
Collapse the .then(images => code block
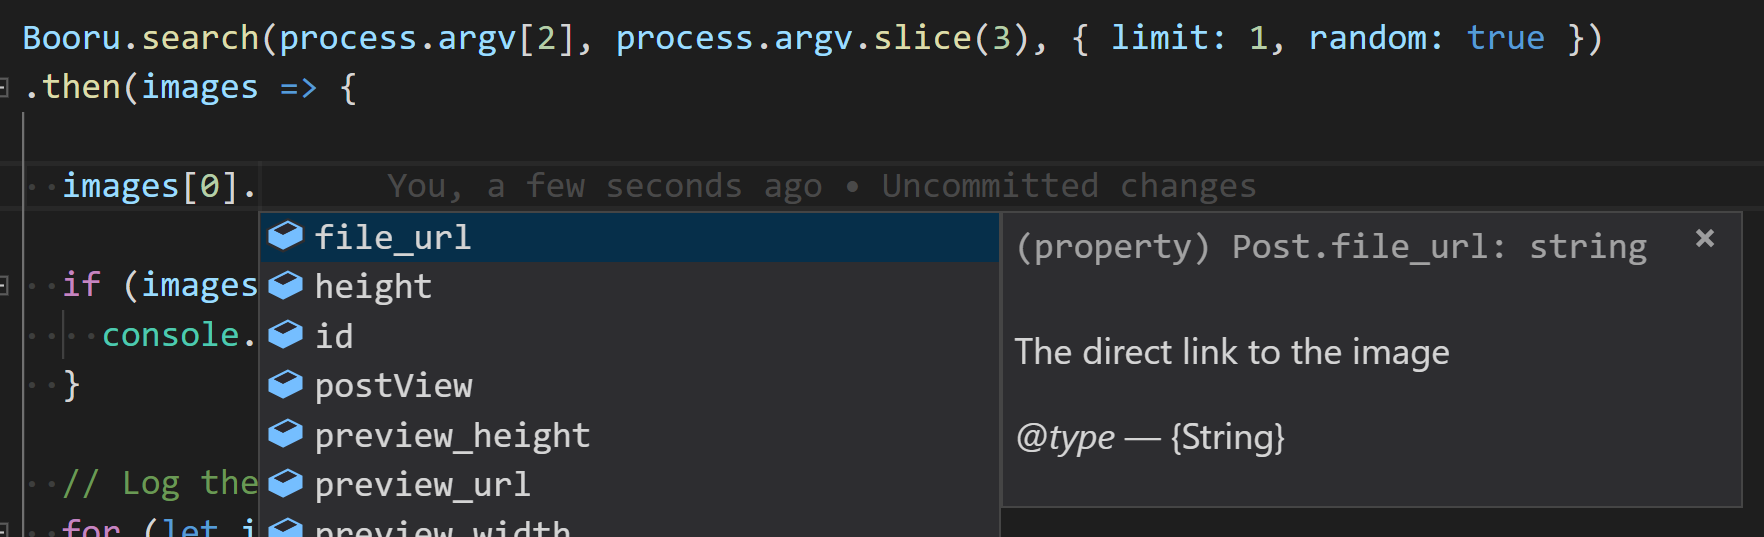[4, 88]
